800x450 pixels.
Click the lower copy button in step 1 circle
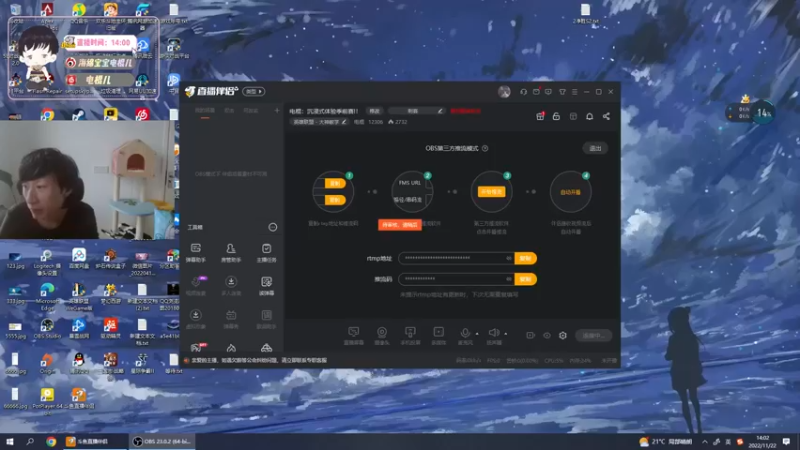(x=335, y=200)
